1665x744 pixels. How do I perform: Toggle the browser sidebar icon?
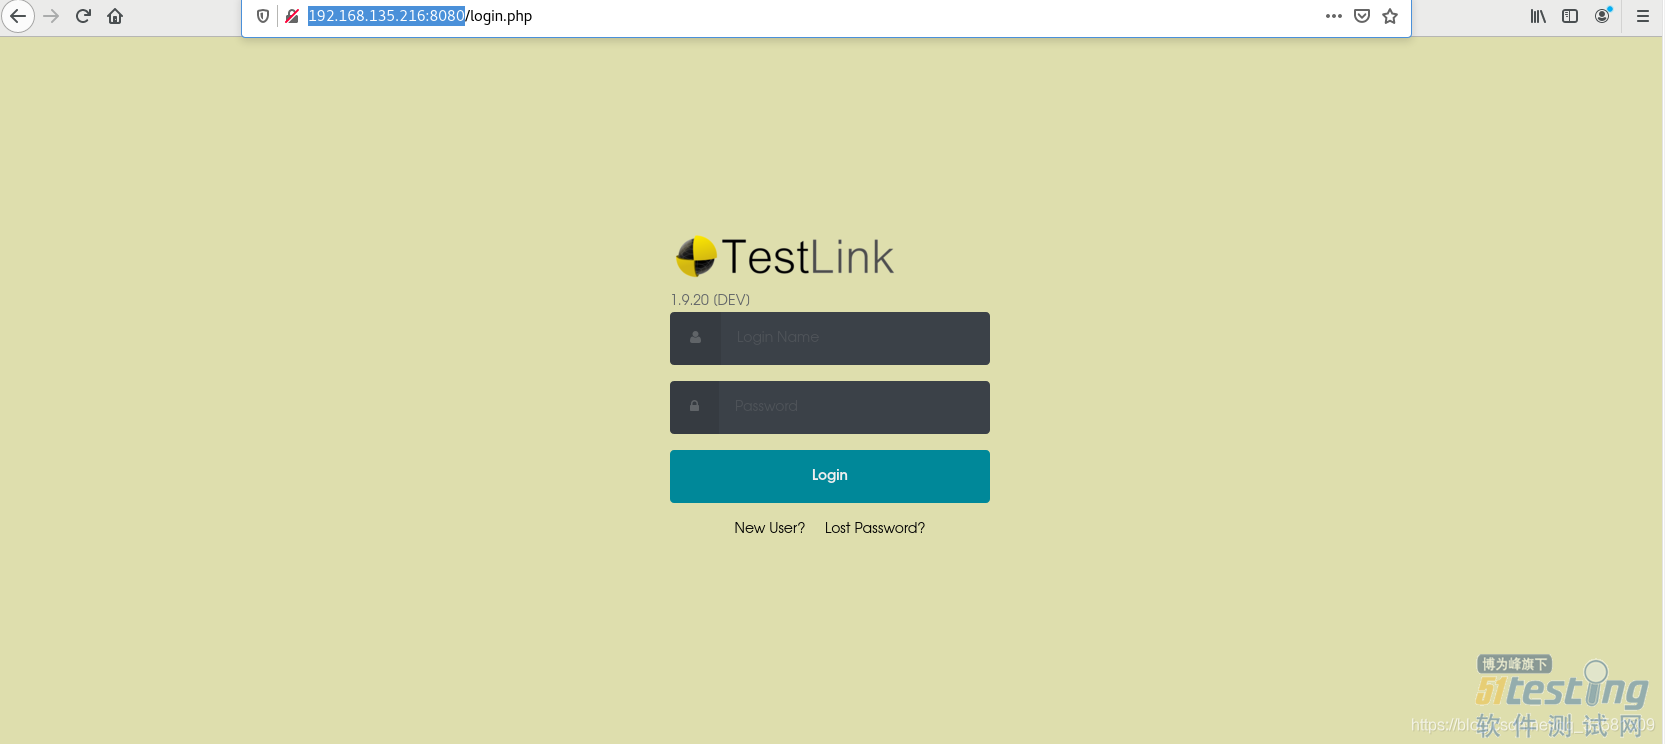point(1570,16)
